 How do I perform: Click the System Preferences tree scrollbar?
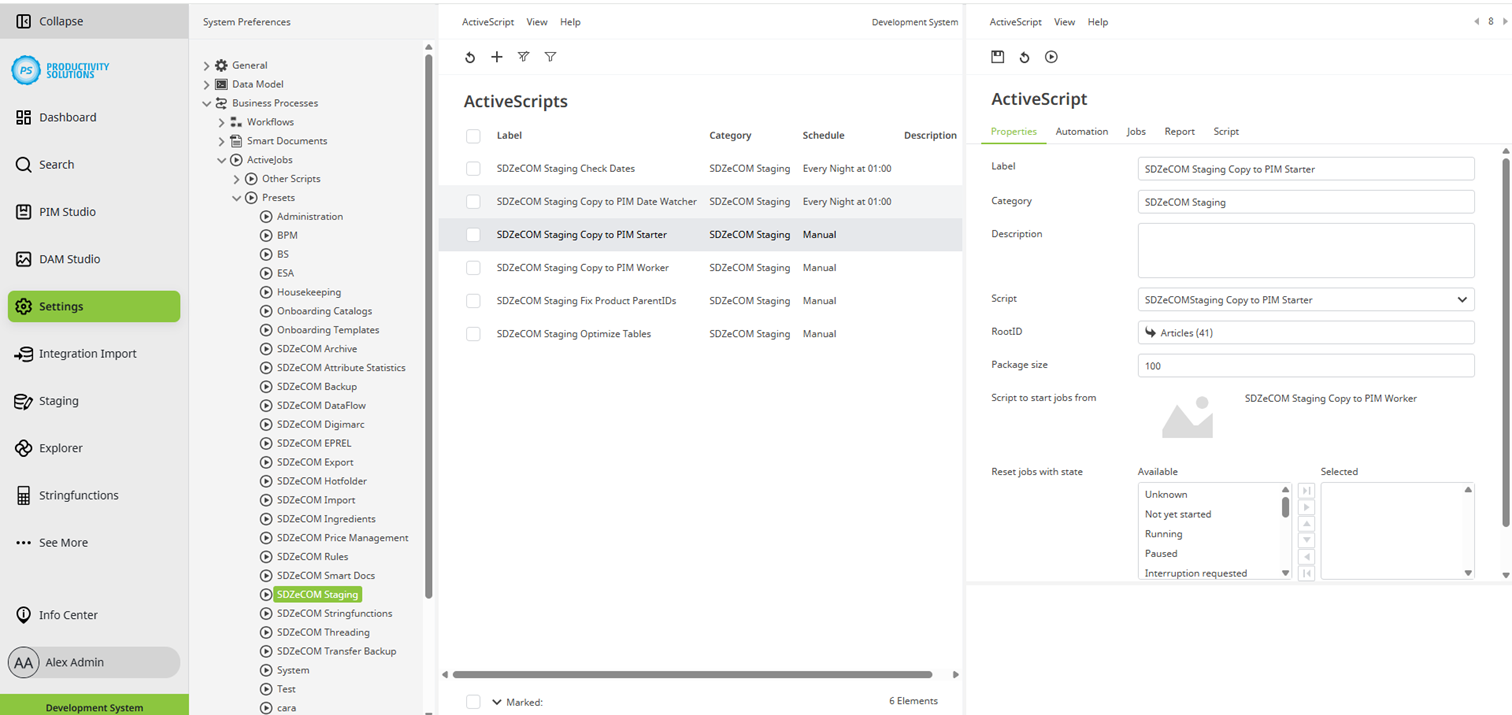point(429,325)
